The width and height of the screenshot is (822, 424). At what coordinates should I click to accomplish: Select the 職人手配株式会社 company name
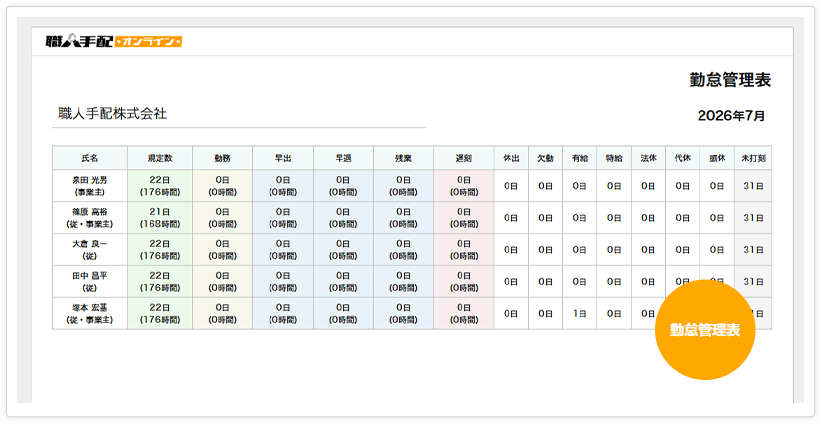[x=112, y=114]
